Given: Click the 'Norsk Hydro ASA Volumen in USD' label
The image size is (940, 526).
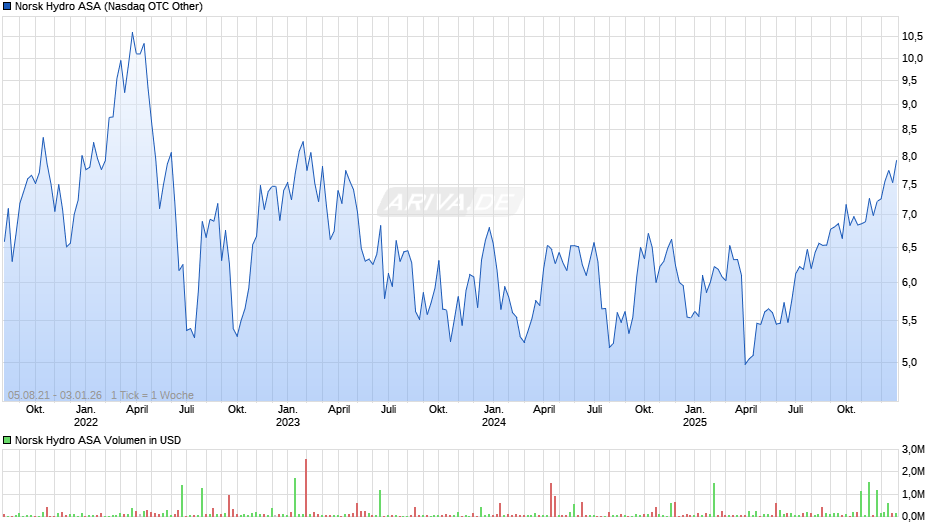Looking at the screenshot, I should click(98, 440).
